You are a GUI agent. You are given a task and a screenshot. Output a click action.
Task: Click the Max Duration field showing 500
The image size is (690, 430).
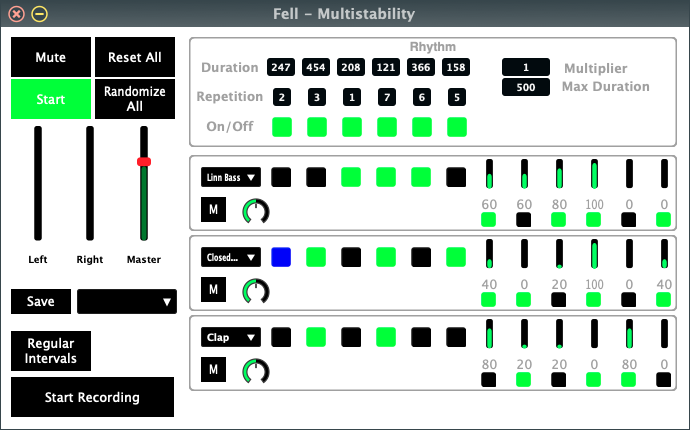click(x=532, y=87)
